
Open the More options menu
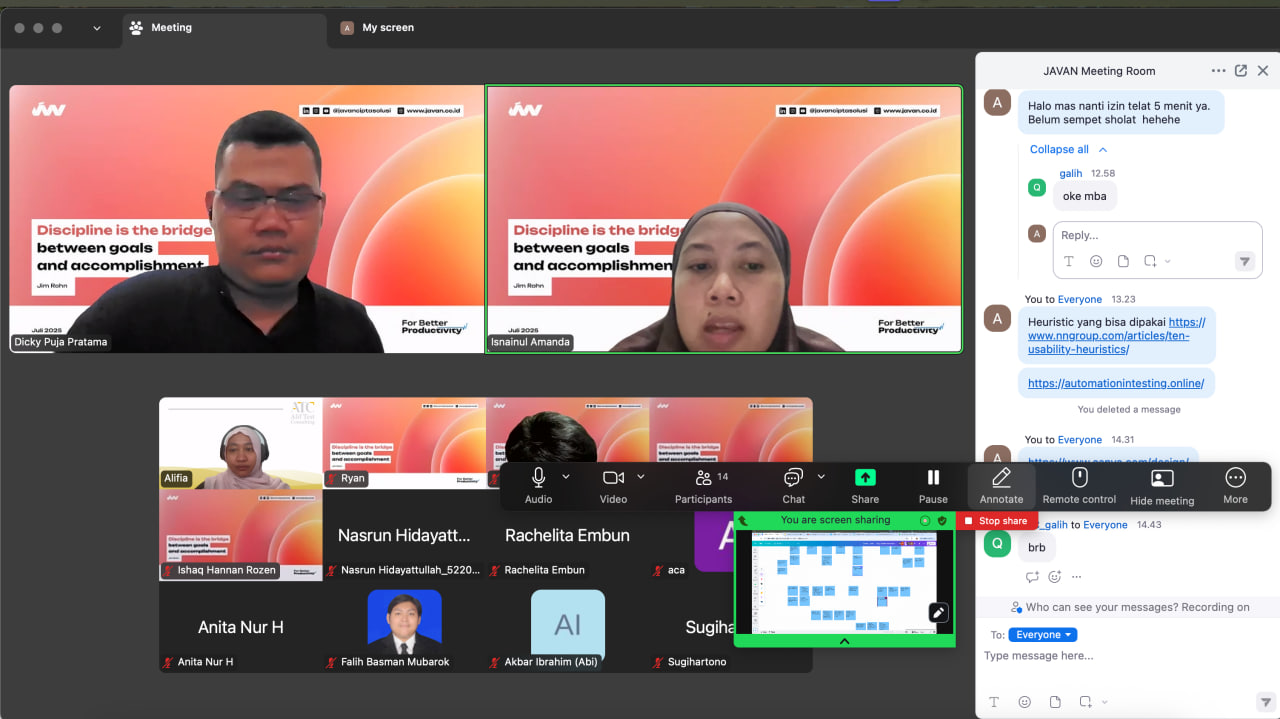pyautogui.click(x=1235, y=485)
